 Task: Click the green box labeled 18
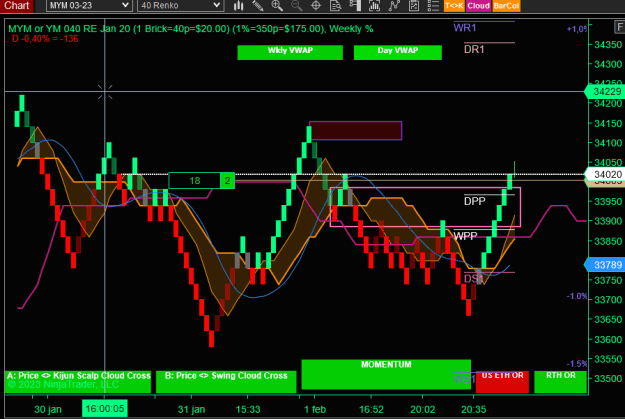[x=195, y=181]
